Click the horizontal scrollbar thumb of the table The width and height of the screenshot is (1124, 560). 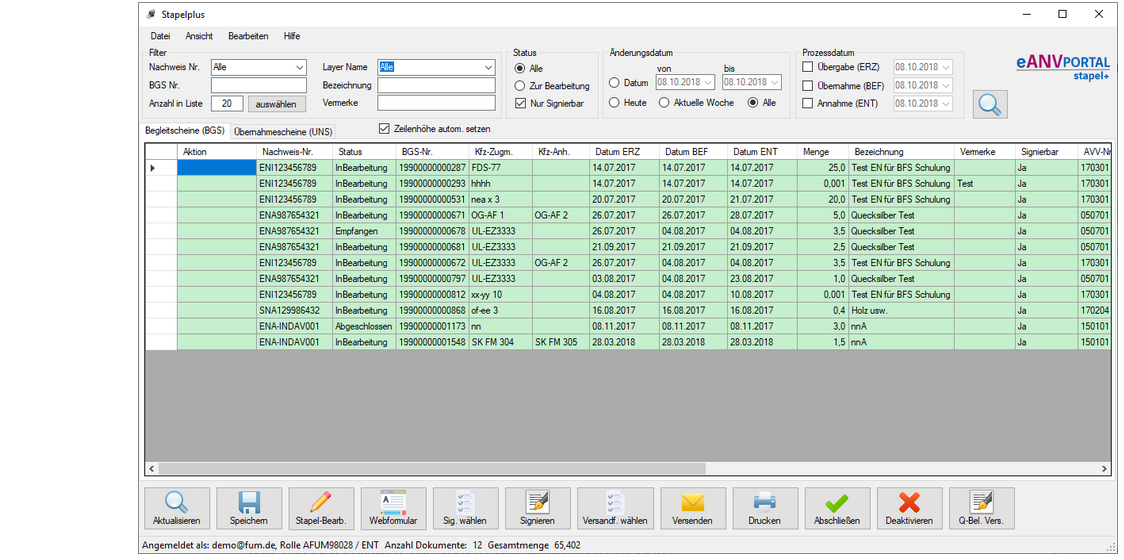coord(432,468)
